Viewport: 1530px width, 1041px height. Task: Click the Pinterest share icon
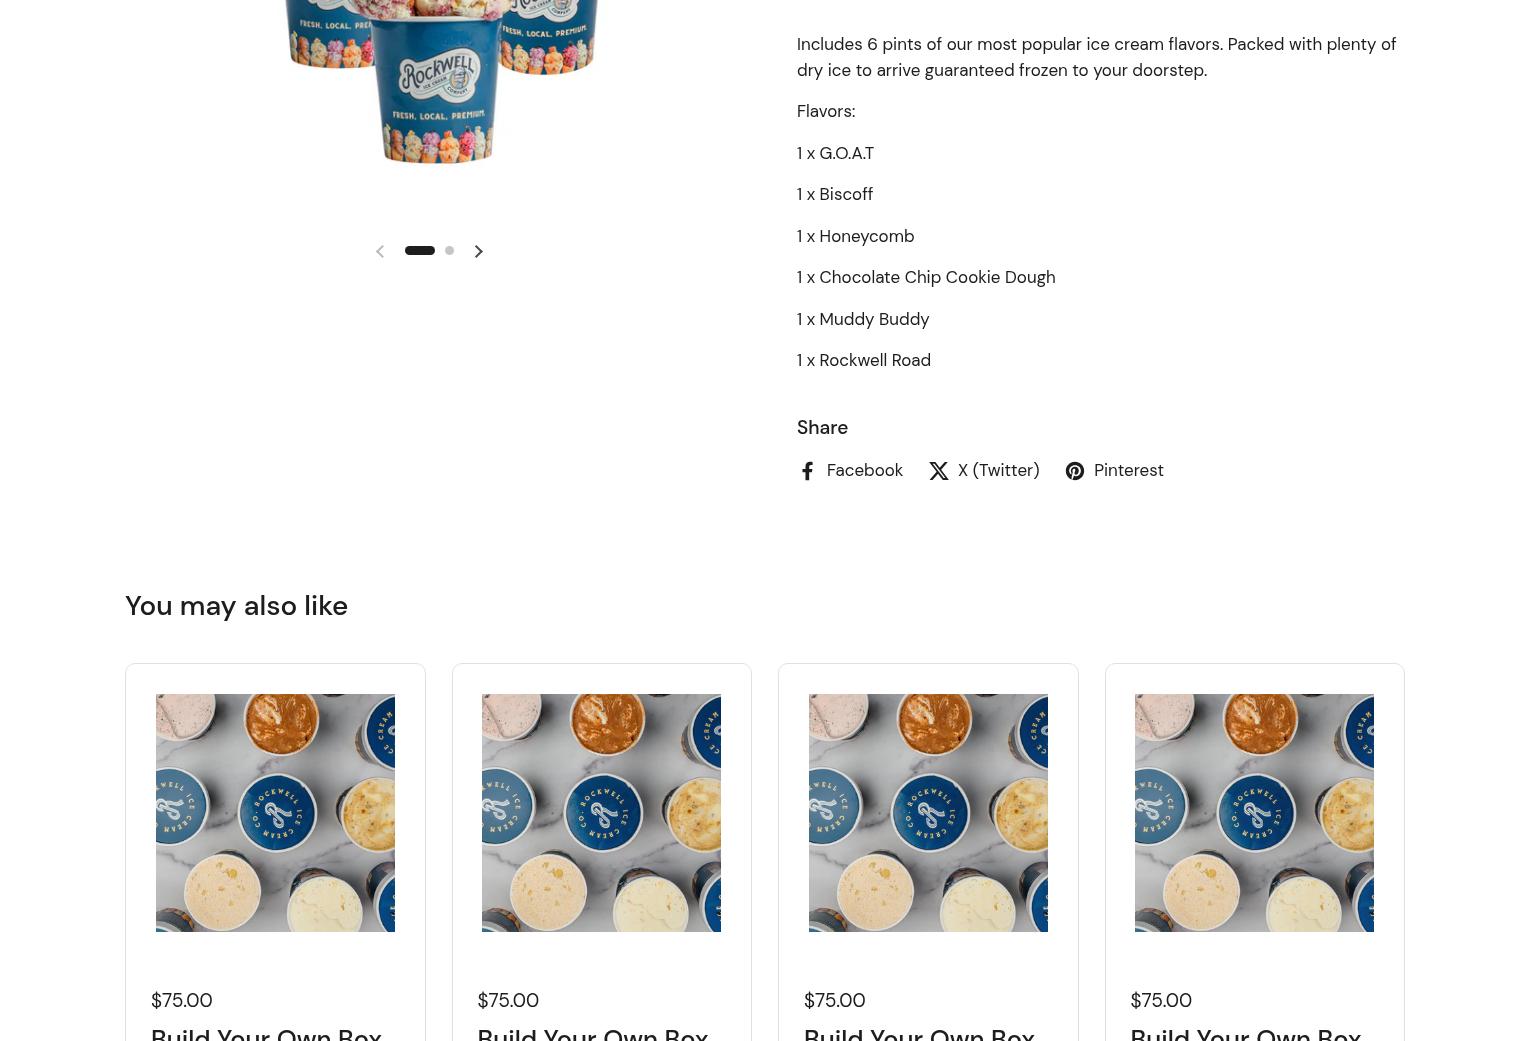(x=1074, y=471)
